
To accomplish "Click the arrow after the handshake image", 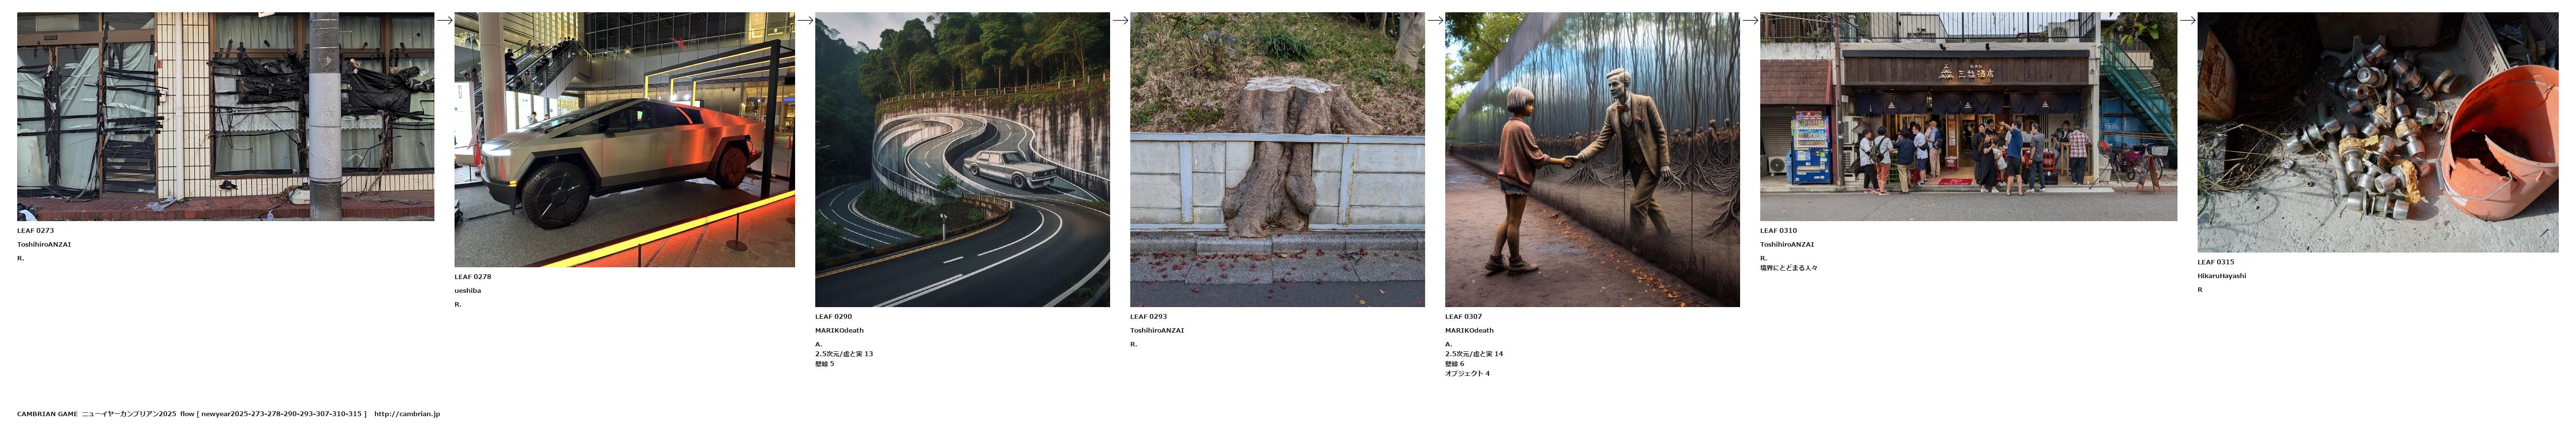I will tap(1750, 19).
